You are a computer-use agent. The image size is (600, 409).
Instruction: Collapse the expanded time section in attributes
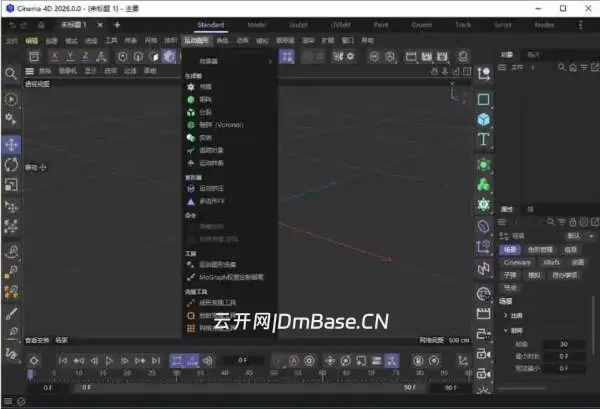point(506,330)
